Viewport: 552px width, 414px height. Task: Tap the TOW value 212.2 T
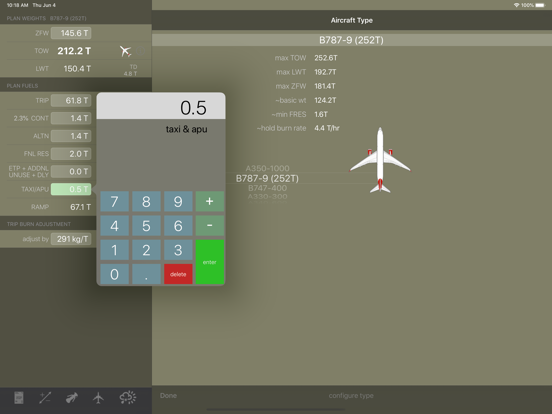(x=74, y=51)
